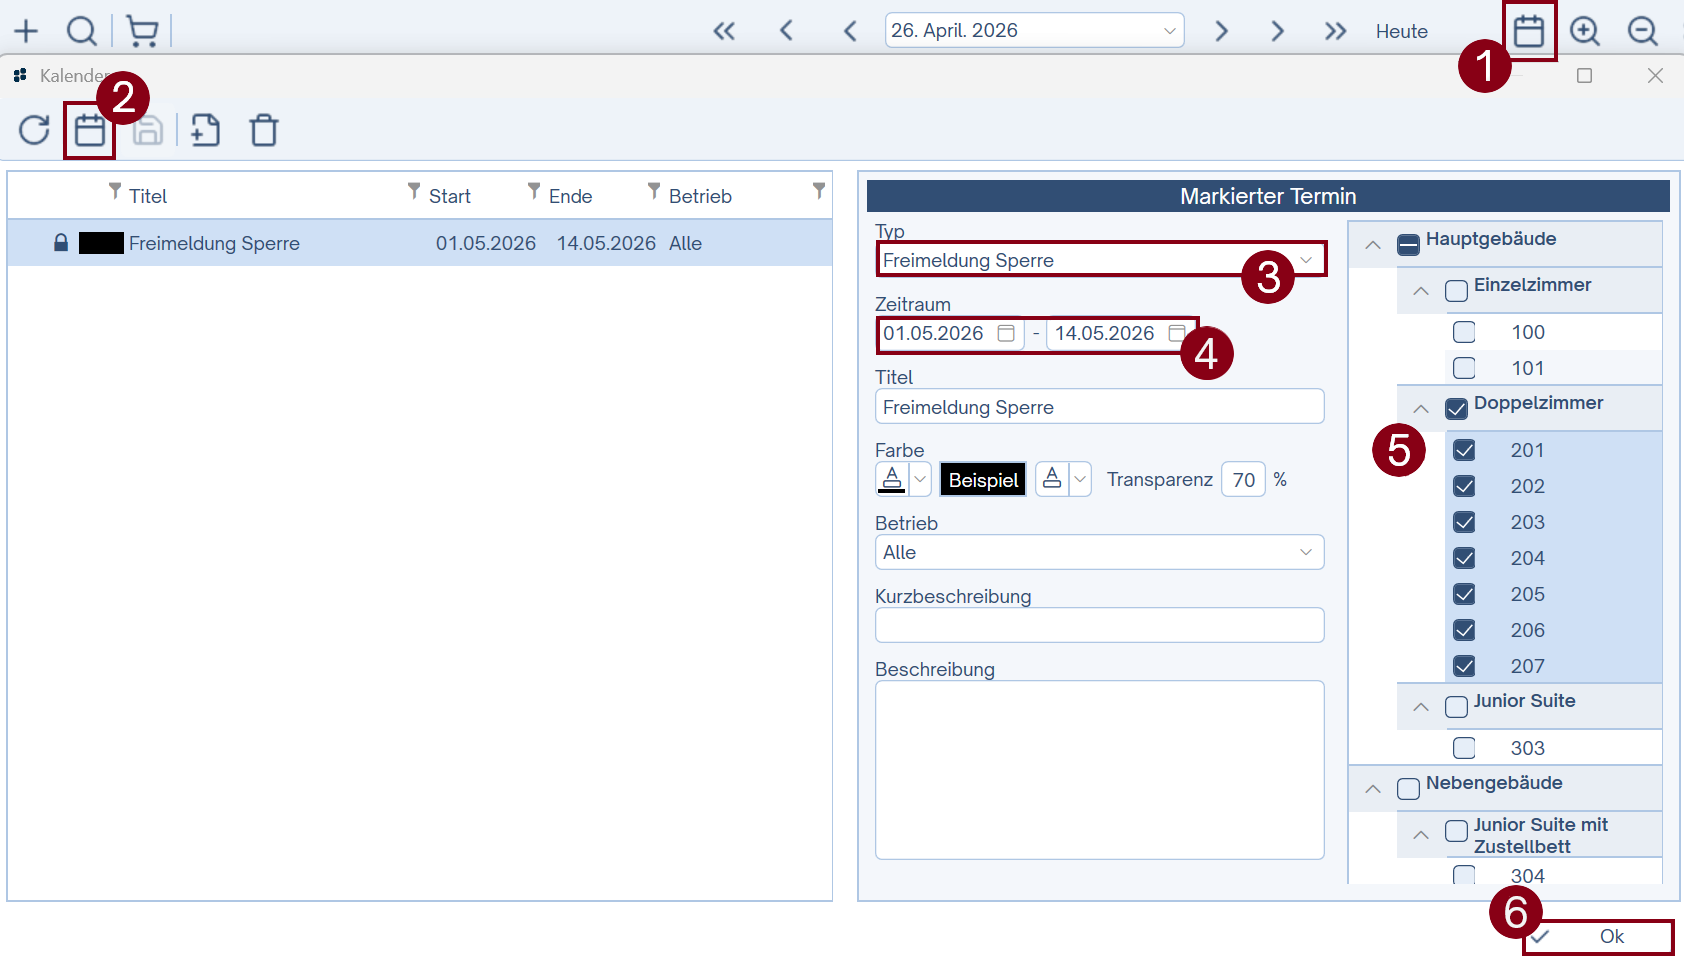This screenshot has height=970, width=1684.
Task: Uncheck the room 203 checkbox
Action: (1464, 522)
